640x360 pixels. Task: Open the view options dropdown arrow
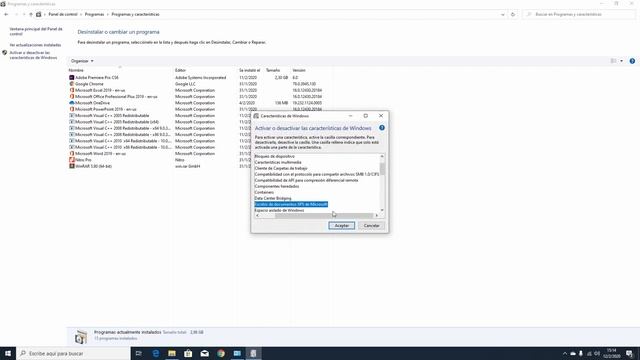pyautogui.click(x=622, y=61)
